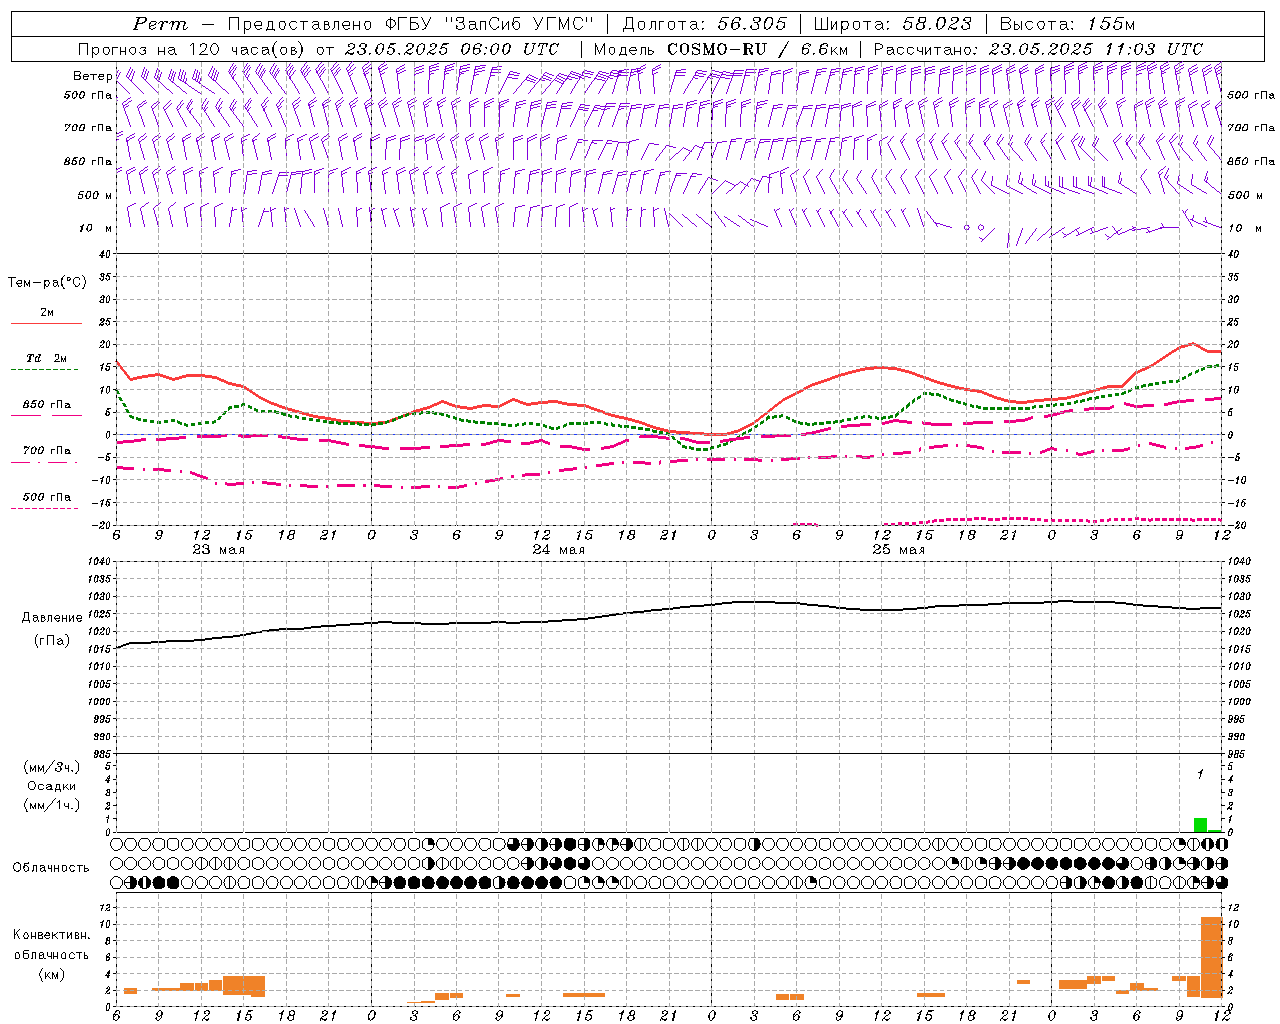The width and height of the screenshot is (1280, 1024).
Task: Click the 'Осадки' precipitation label
Action: [52, 786]
